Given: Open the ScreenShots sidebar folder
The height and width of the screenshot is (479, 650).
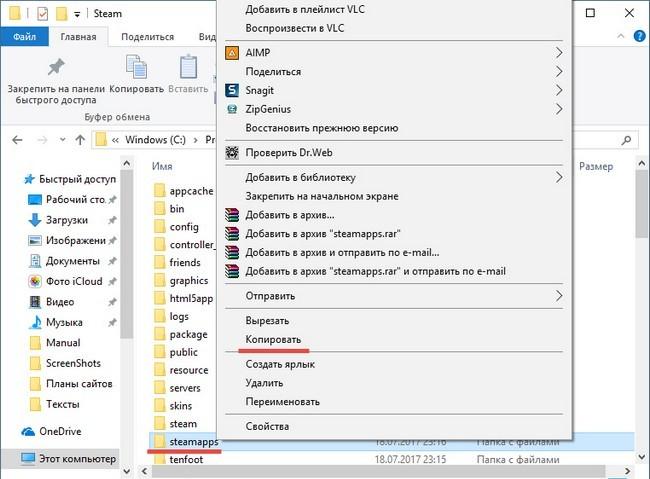Looking at the screenshot, I should (73, 363).
